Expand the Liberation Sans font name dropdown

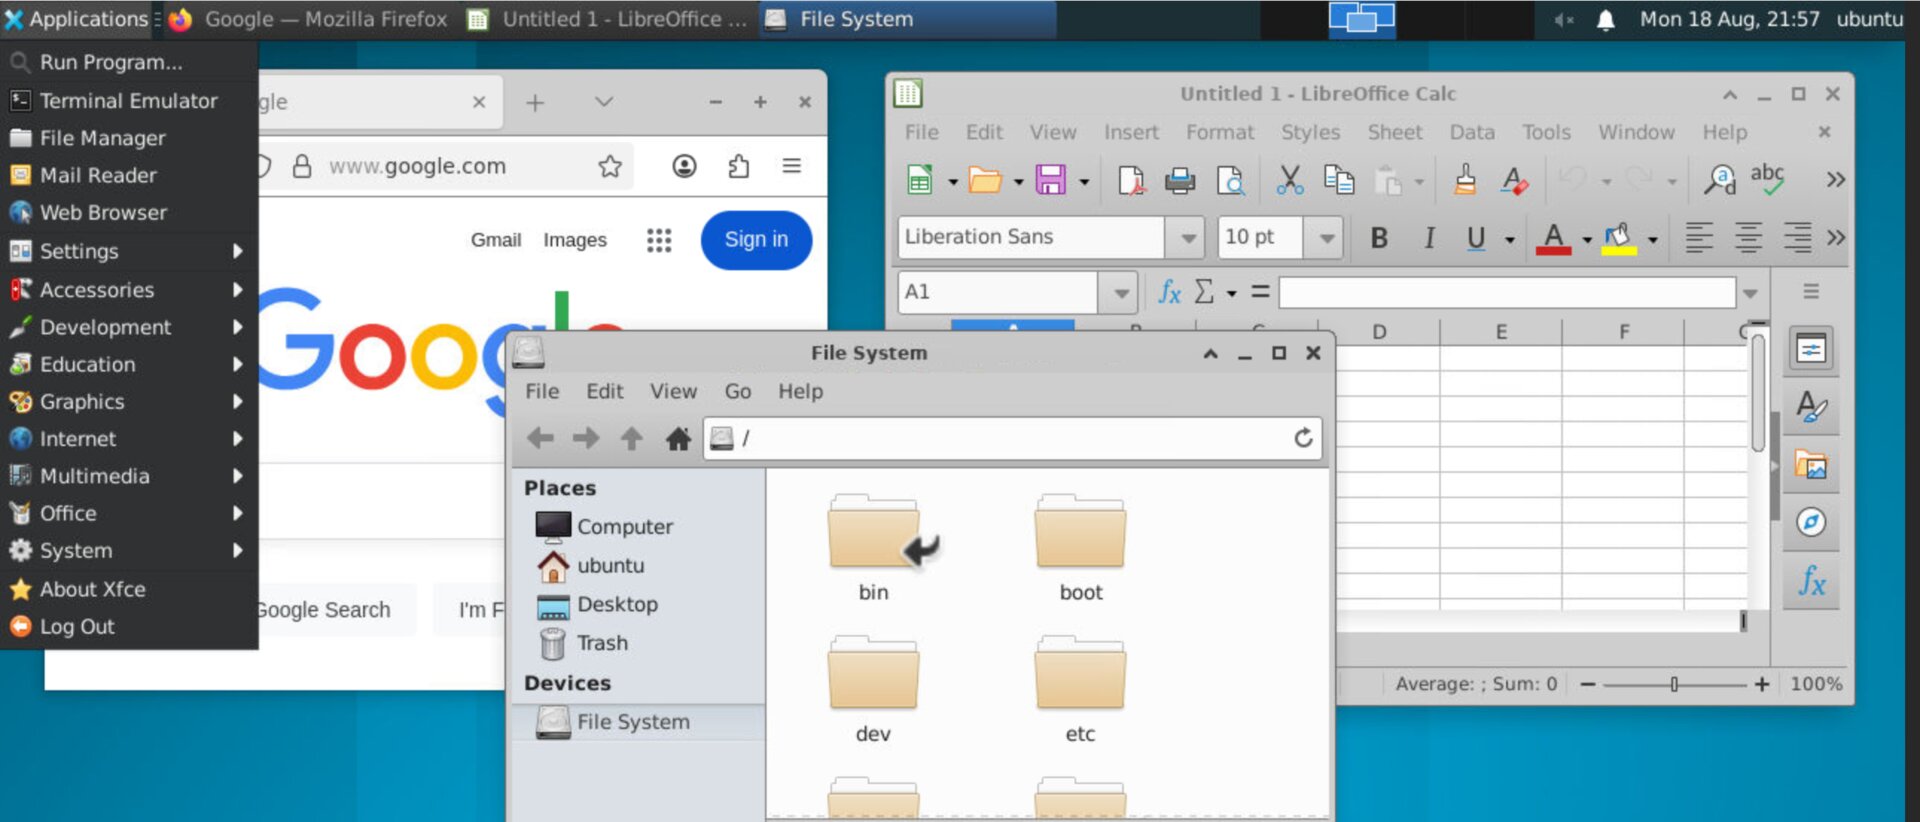pyautogui.click(x=1188, y=238)
